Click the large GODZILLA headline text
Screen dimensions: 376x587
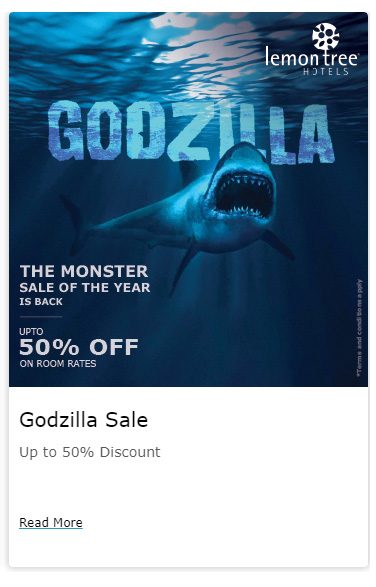pos(191,132)
